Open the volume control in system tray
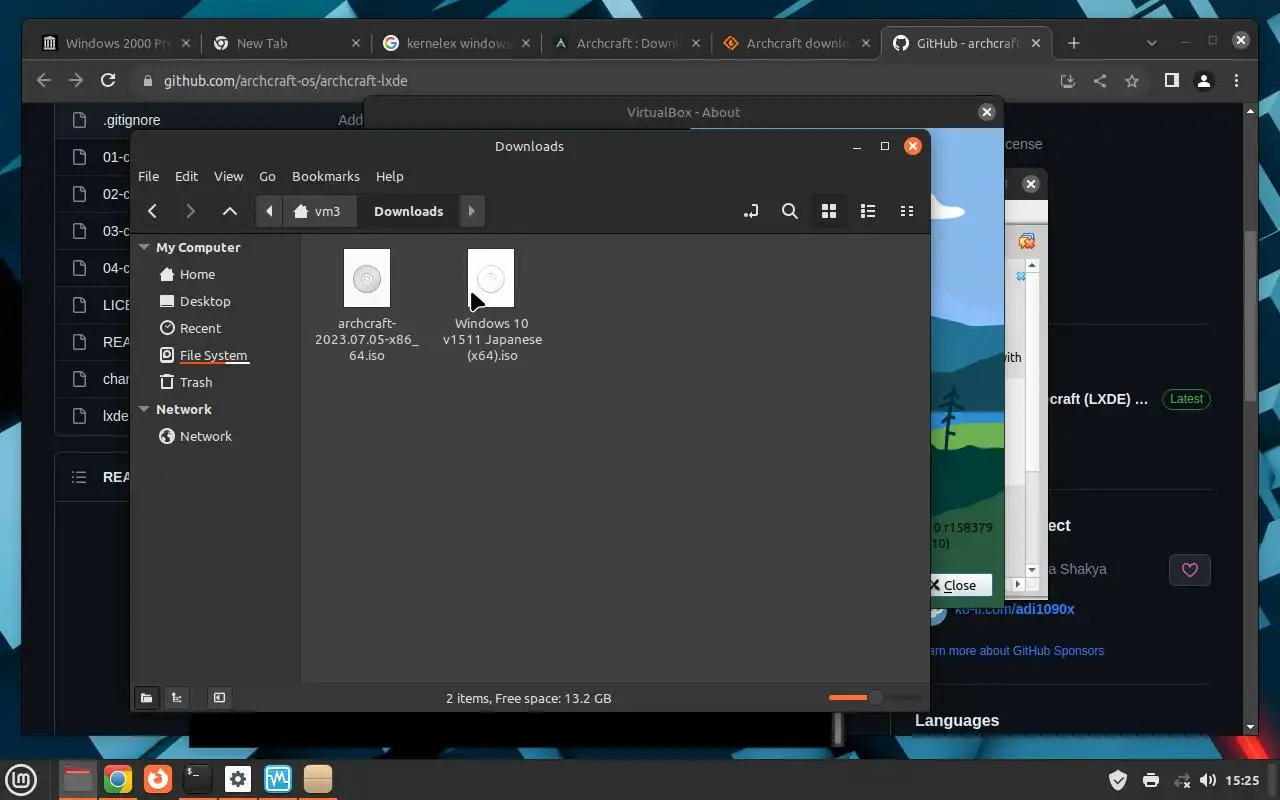 point(1207,780)
